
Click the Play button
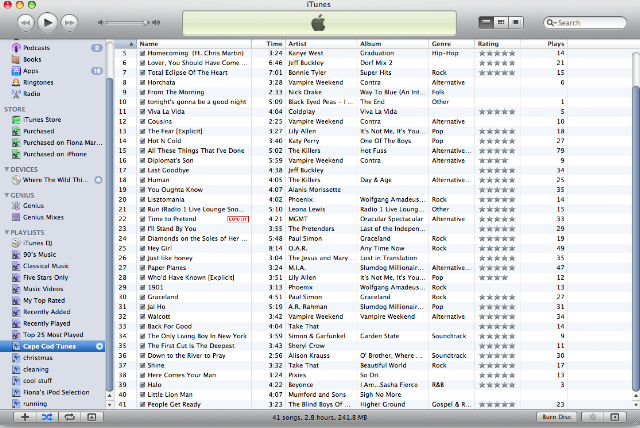(x=47, y=22)
